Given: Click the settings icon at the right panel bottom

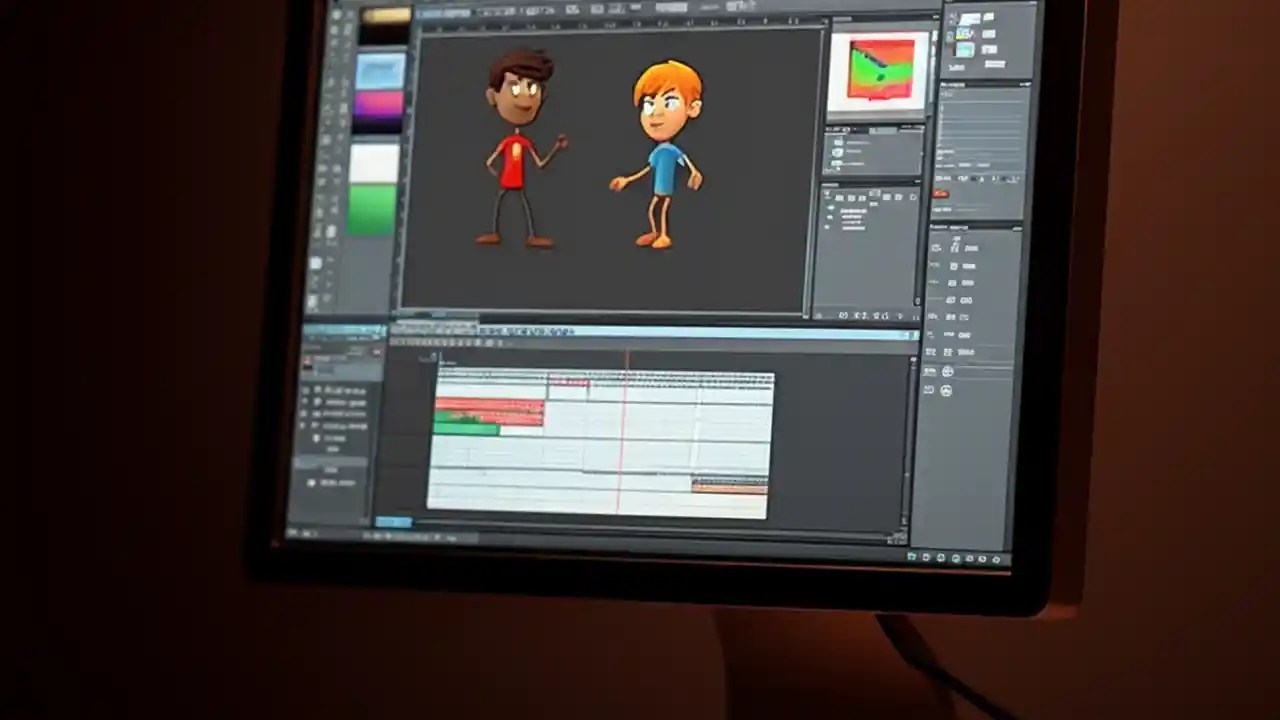Looking at the screenshot, I should click(947, 390).
